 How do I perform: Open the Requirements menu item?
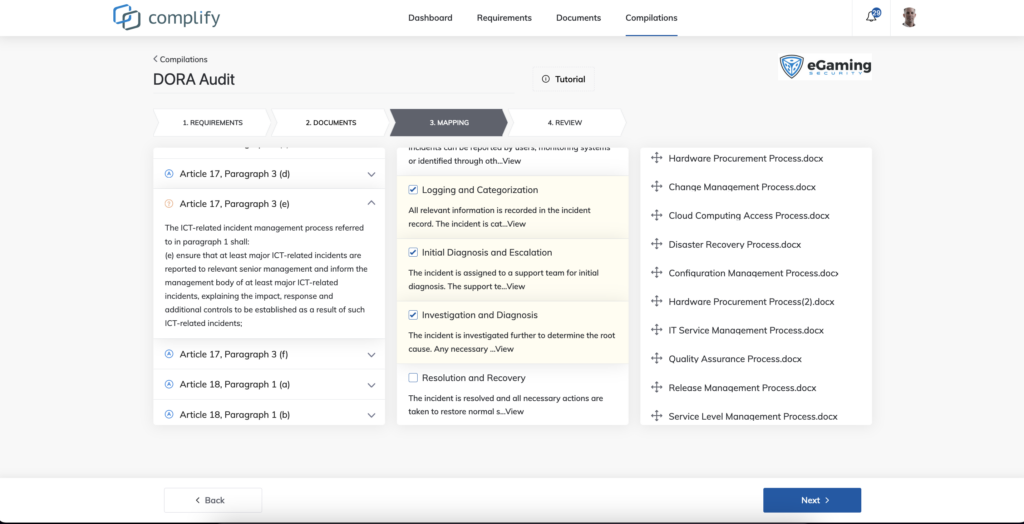(504, 18)
